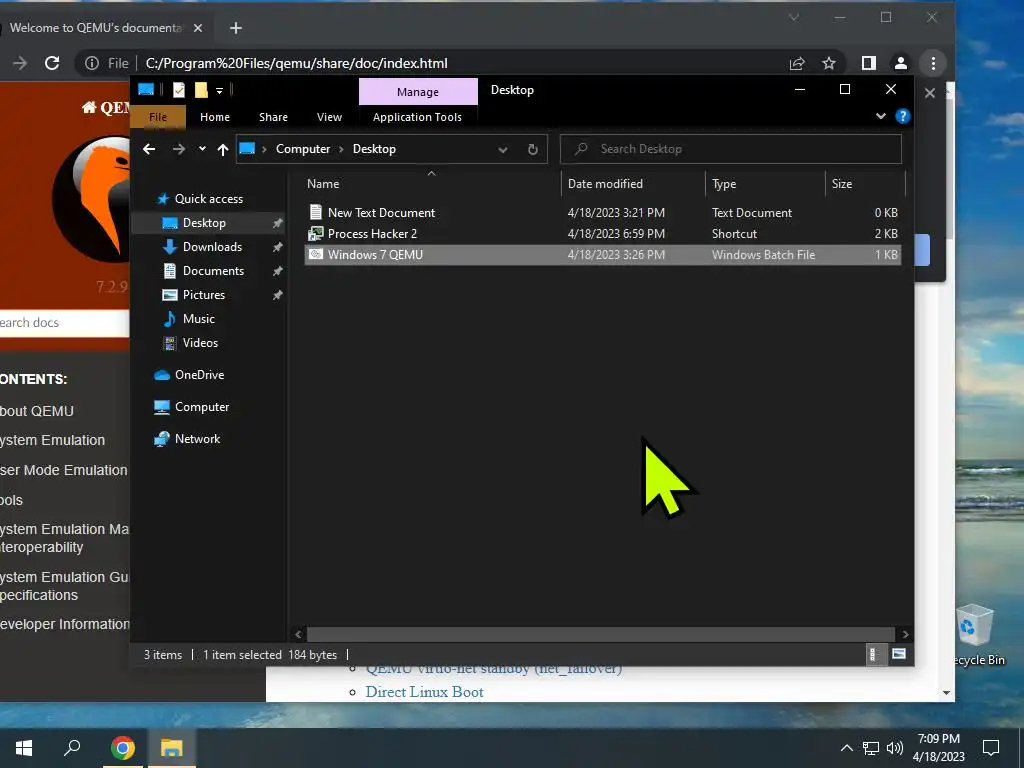Viewport: 1024px width, 768px height.
Task: Open the recent locations dropdown arrow
Action: click(x=202, y=149)
